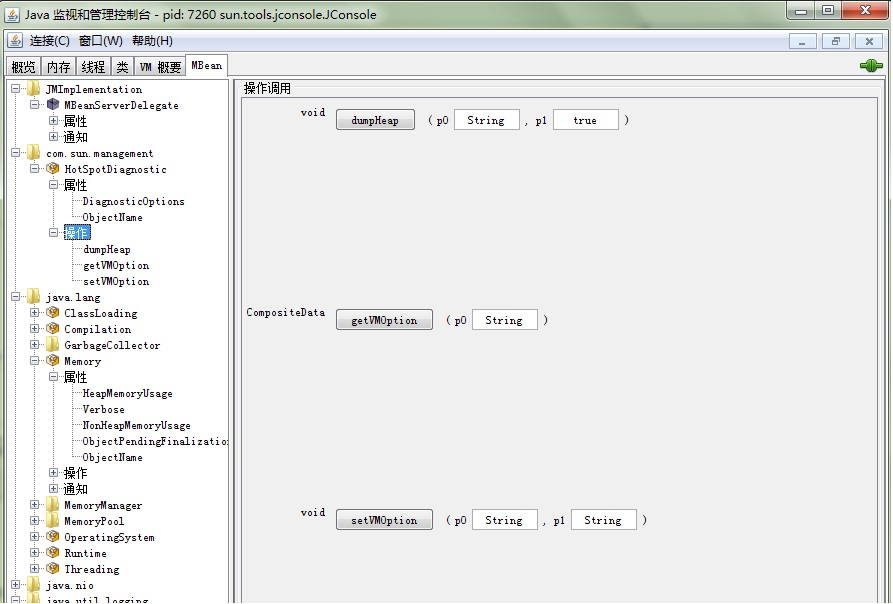Open the 连接(C) menu

click(x=50, y=41)
